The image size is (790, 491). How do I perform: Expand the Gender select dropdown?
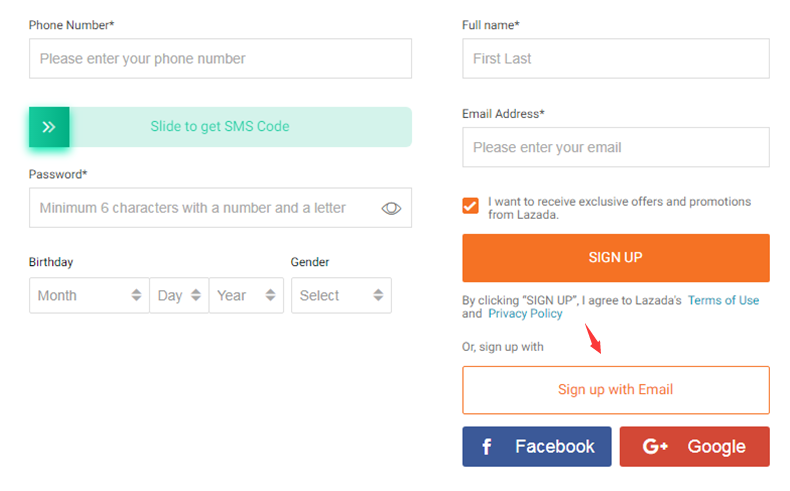[341, 295]
